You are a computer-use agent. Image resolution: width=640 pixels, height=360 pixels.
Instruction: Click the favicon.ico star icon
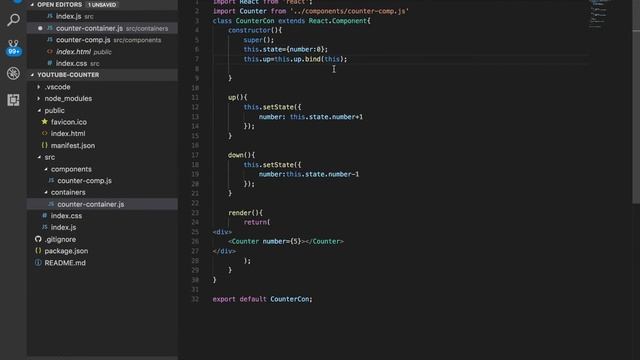coord(44,122)
